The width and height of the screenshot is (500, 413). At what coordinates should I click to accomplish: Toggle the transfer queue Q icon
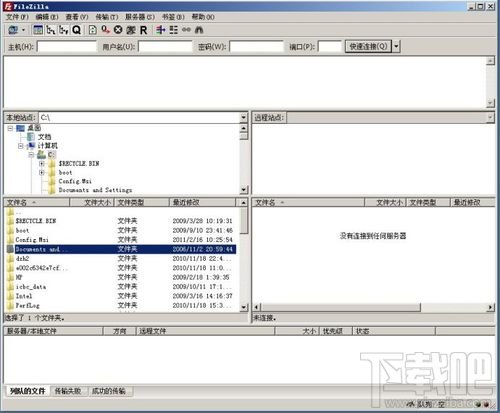tap(76, 30)
